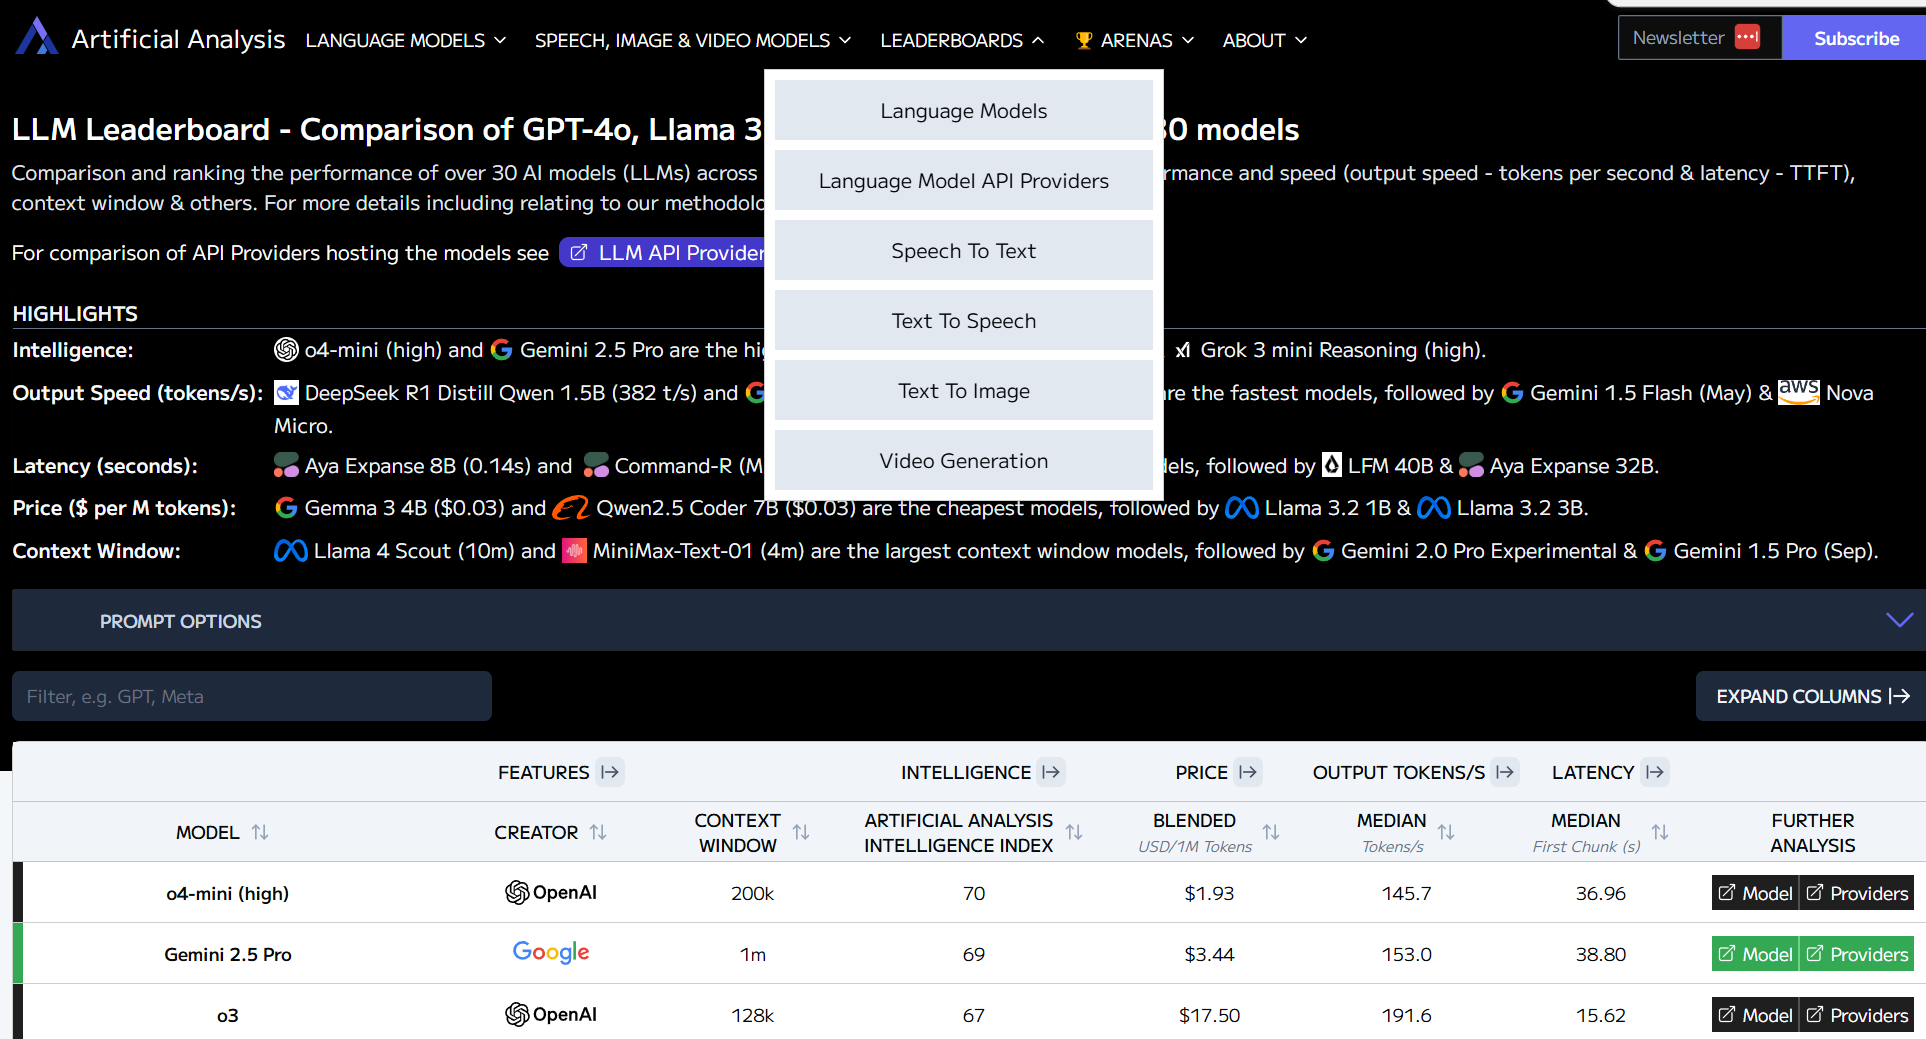This screenshot has height=1039, width=1926.
Task: Open Model analysis for Gemini 2.5 Pro
Action: point(1755,954)
